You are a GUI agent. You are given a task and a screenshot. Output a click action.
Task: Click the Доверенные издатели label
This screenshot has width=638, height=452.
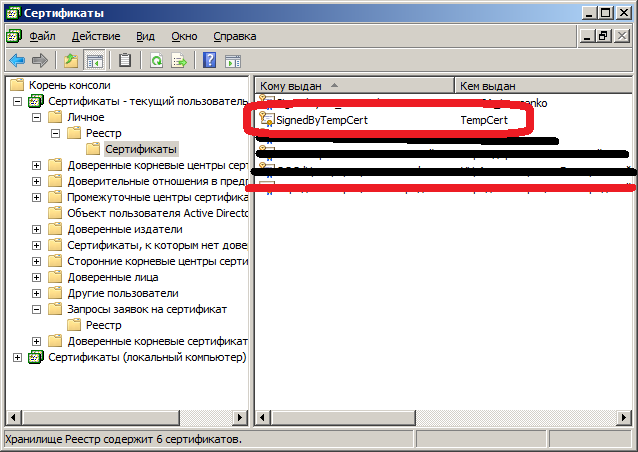pos(125,229)
